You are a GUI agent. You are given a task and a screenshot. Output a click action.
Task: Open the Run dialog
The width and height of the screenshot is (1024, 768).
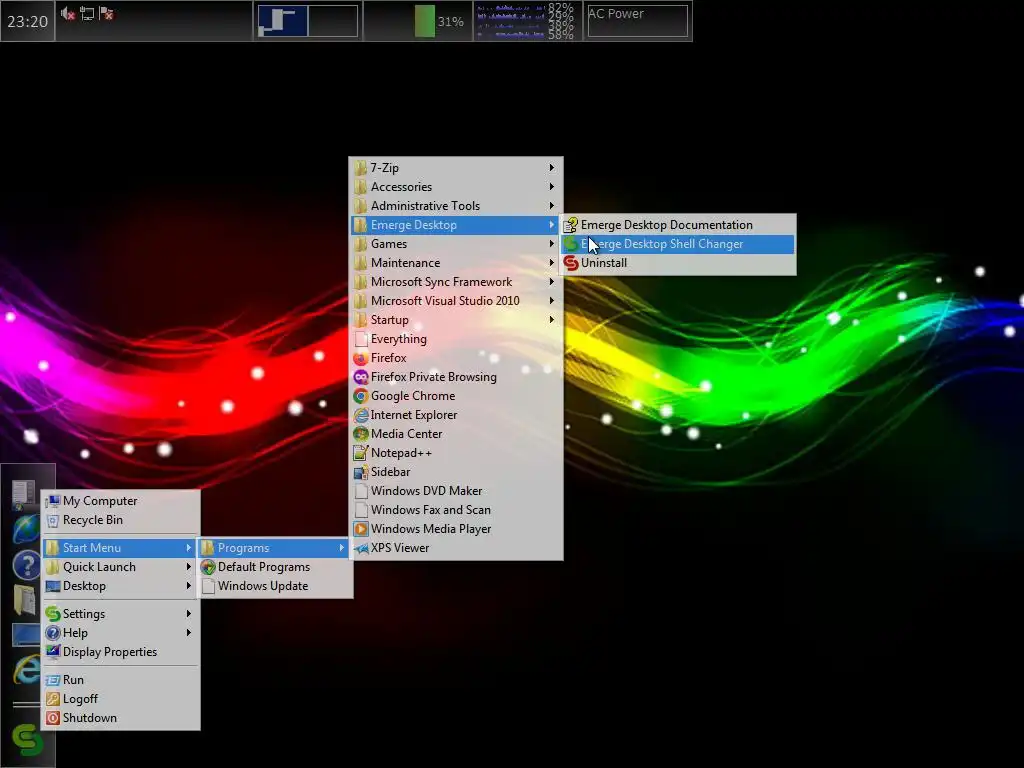tap(121, 680)
